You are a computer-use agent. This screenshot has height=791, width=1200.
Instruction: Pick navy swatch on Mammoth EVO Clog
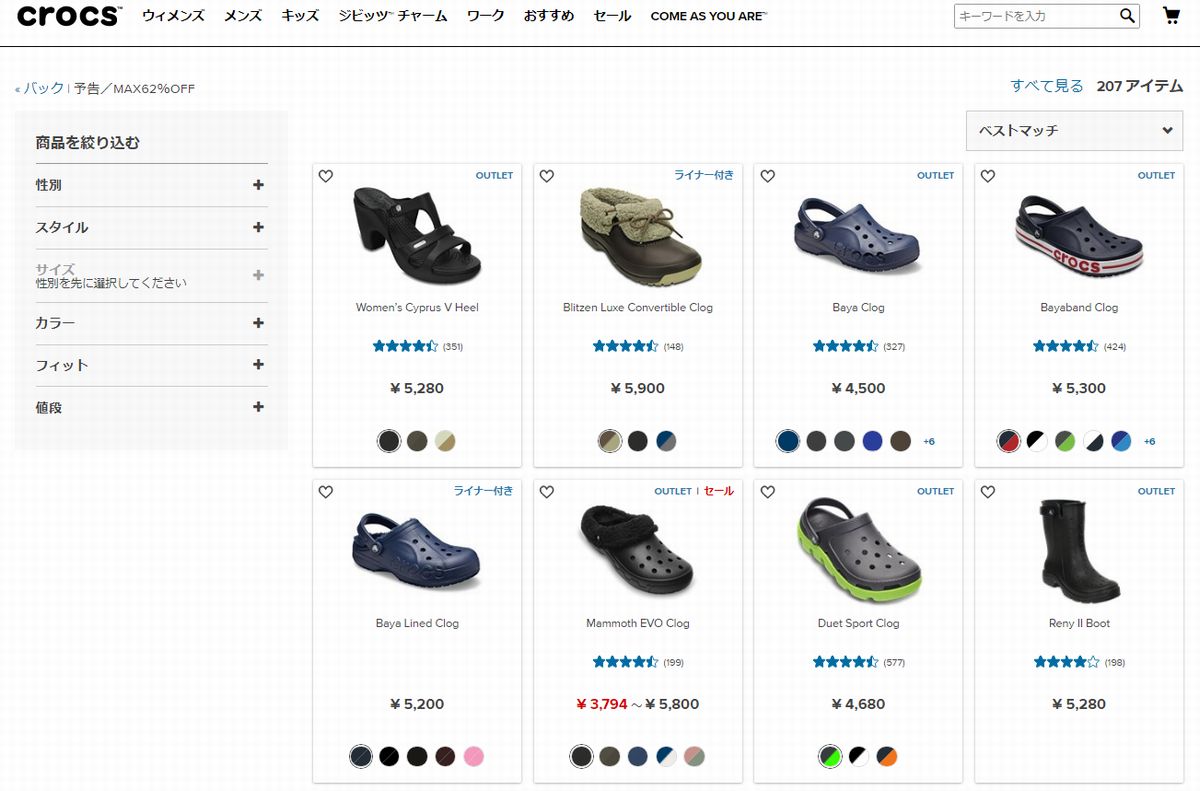click(x=638, y=757)
